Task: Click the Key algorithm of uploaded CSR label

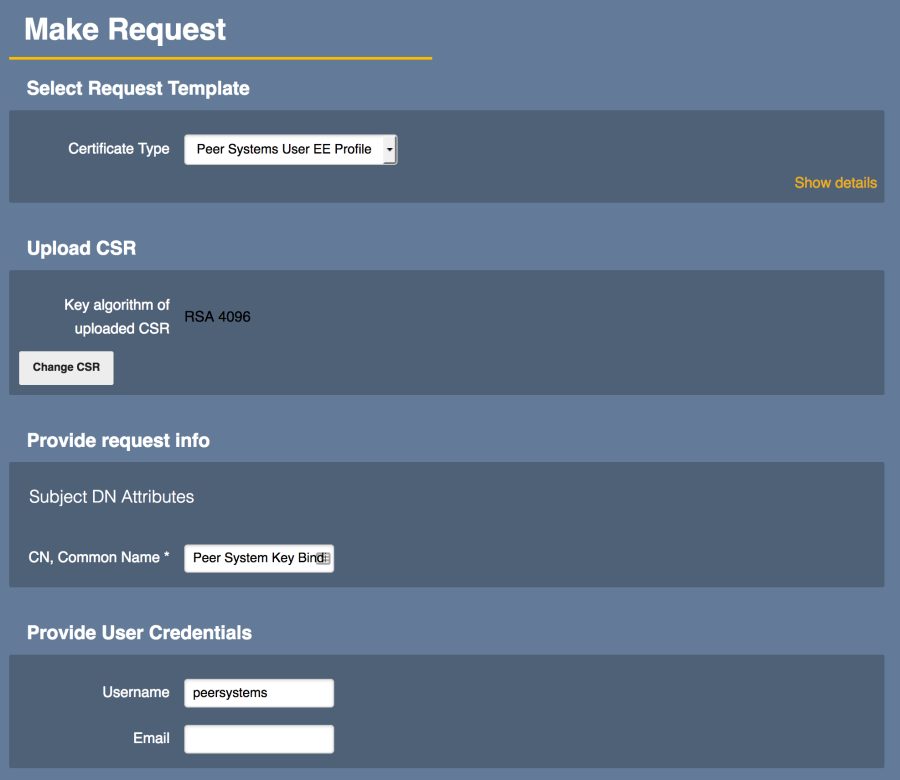Action: (x=117, y=317)
